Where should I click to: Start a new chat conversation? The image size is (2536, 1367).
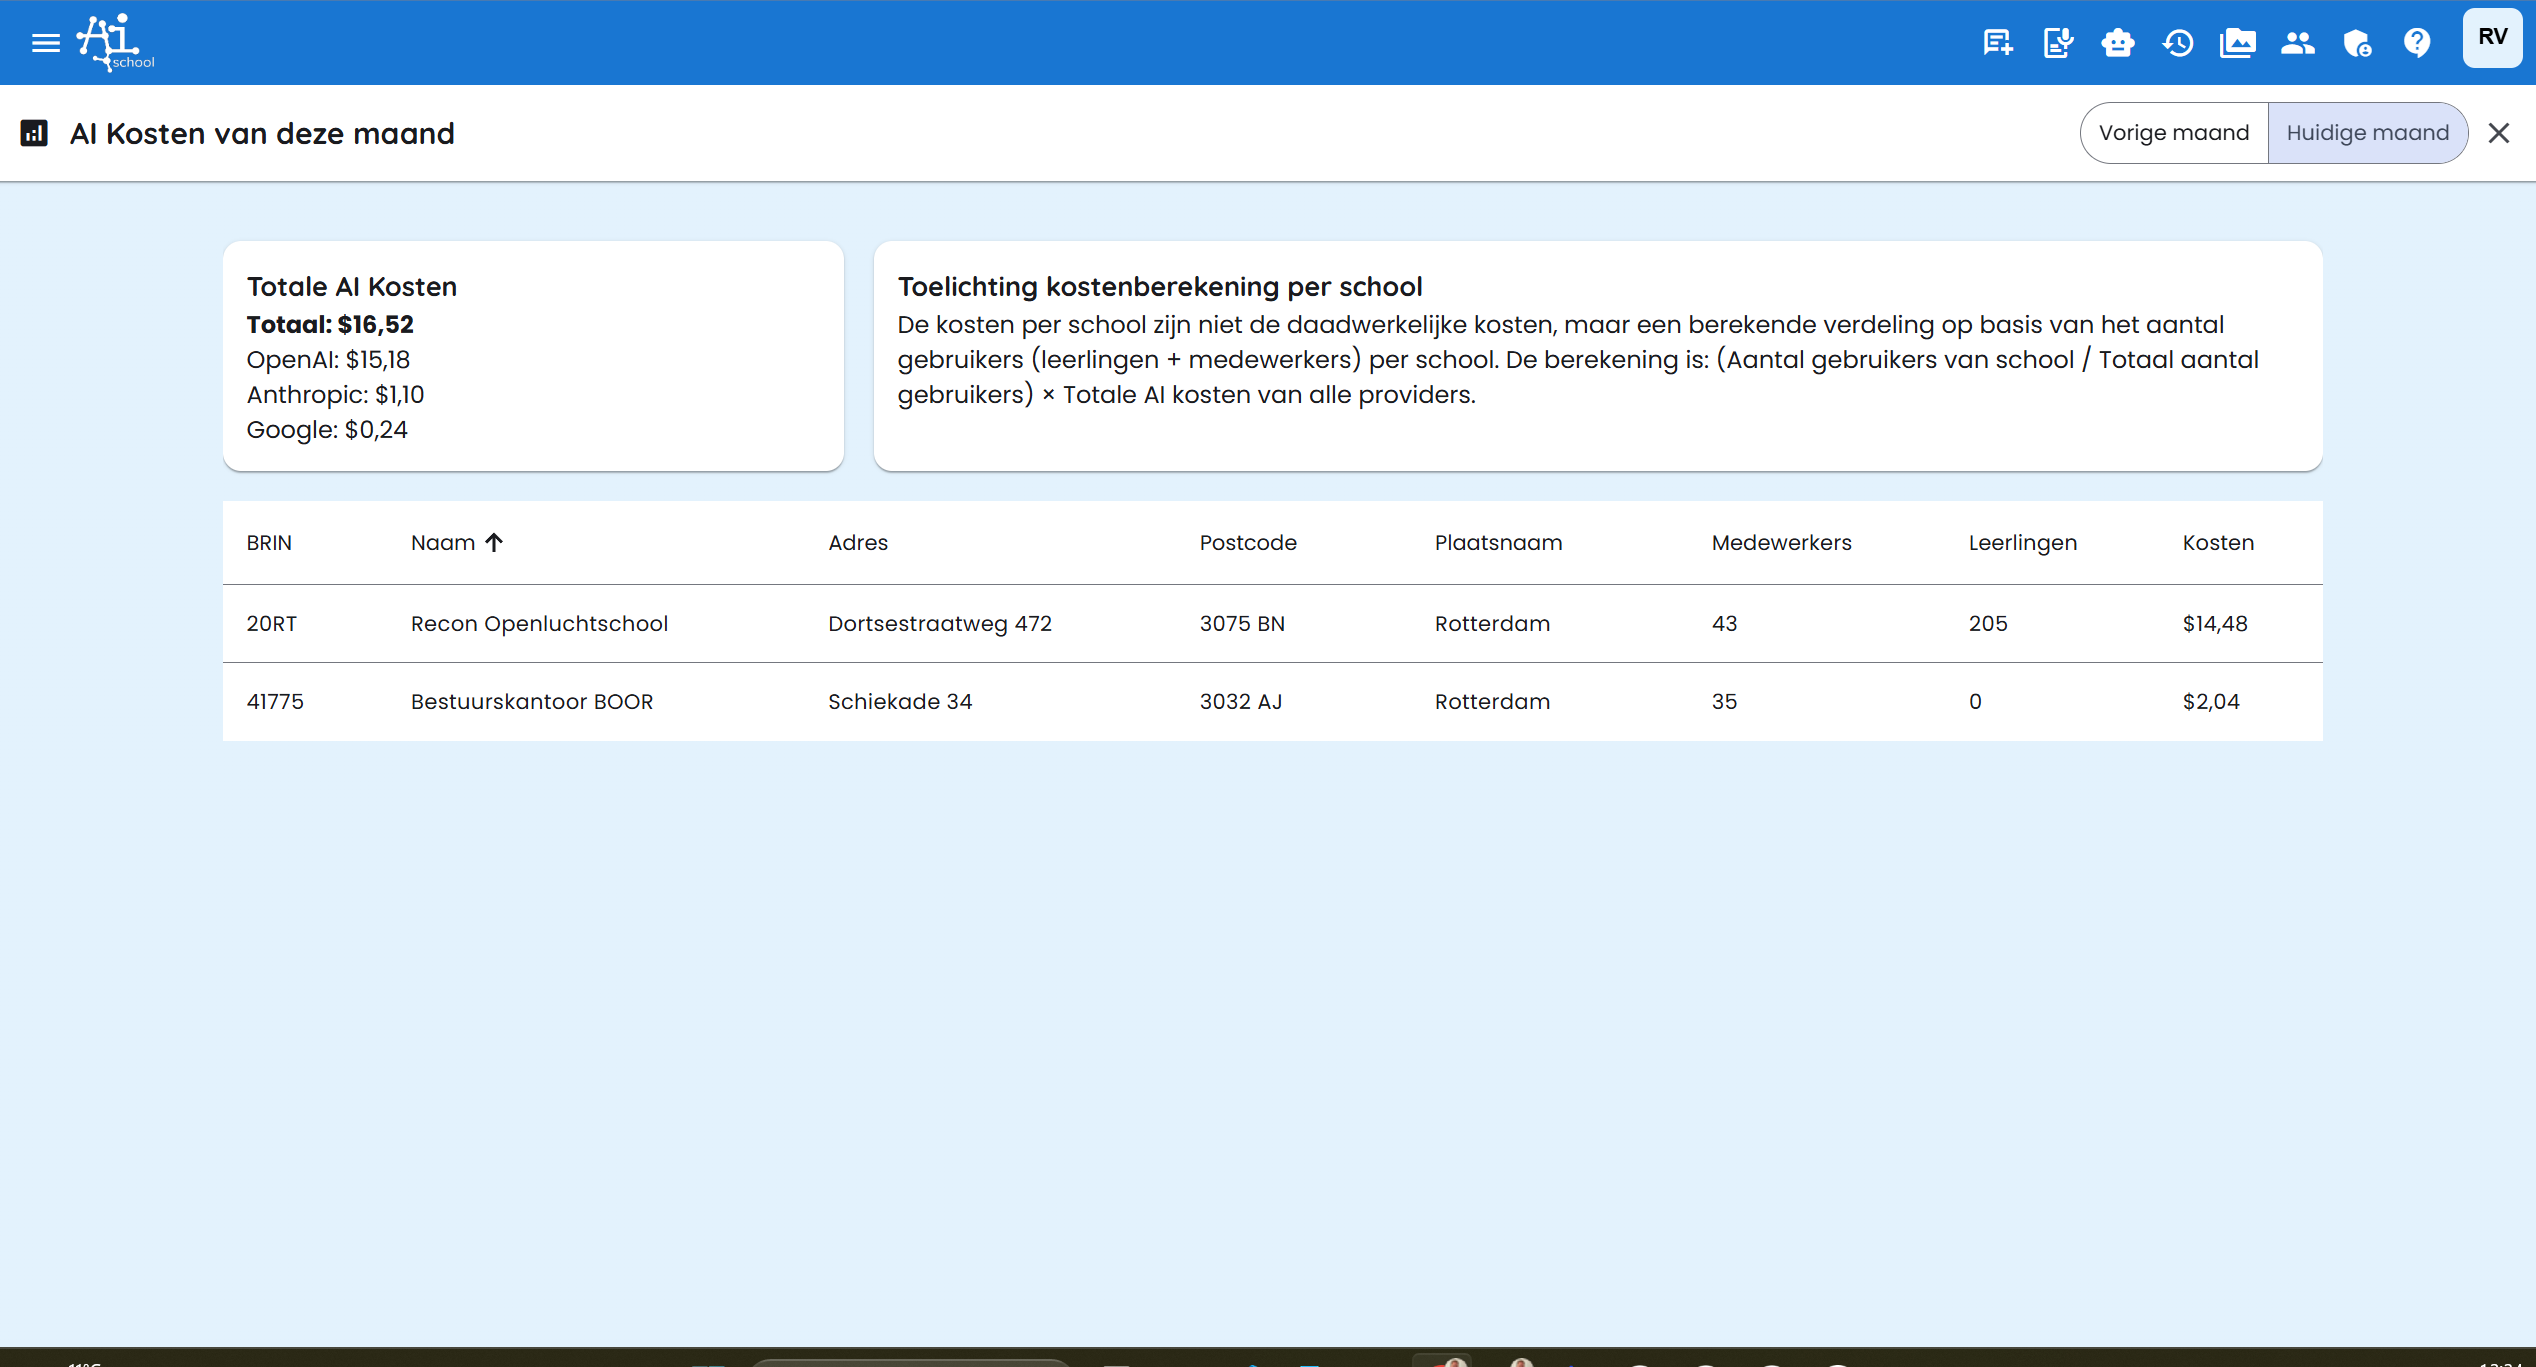point(1995,42)
